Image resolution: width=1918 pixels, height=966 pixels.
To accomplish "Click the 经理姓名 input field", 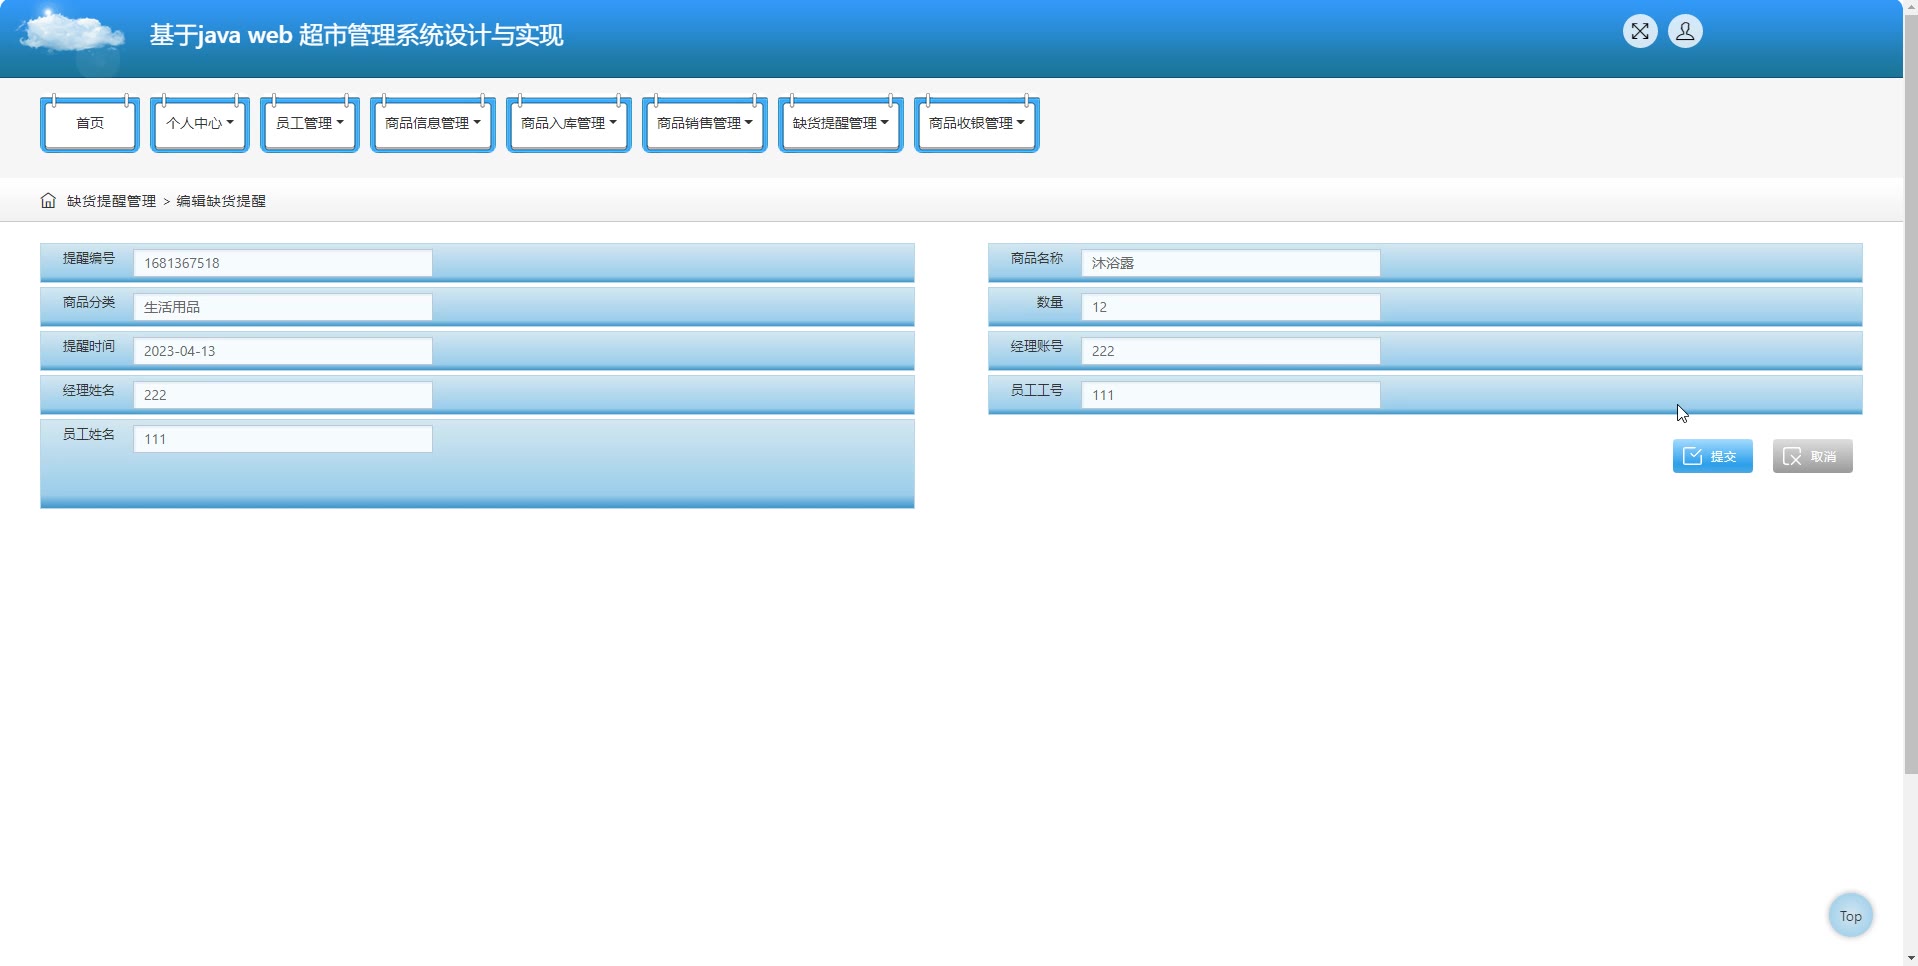I will coord(283,395).
